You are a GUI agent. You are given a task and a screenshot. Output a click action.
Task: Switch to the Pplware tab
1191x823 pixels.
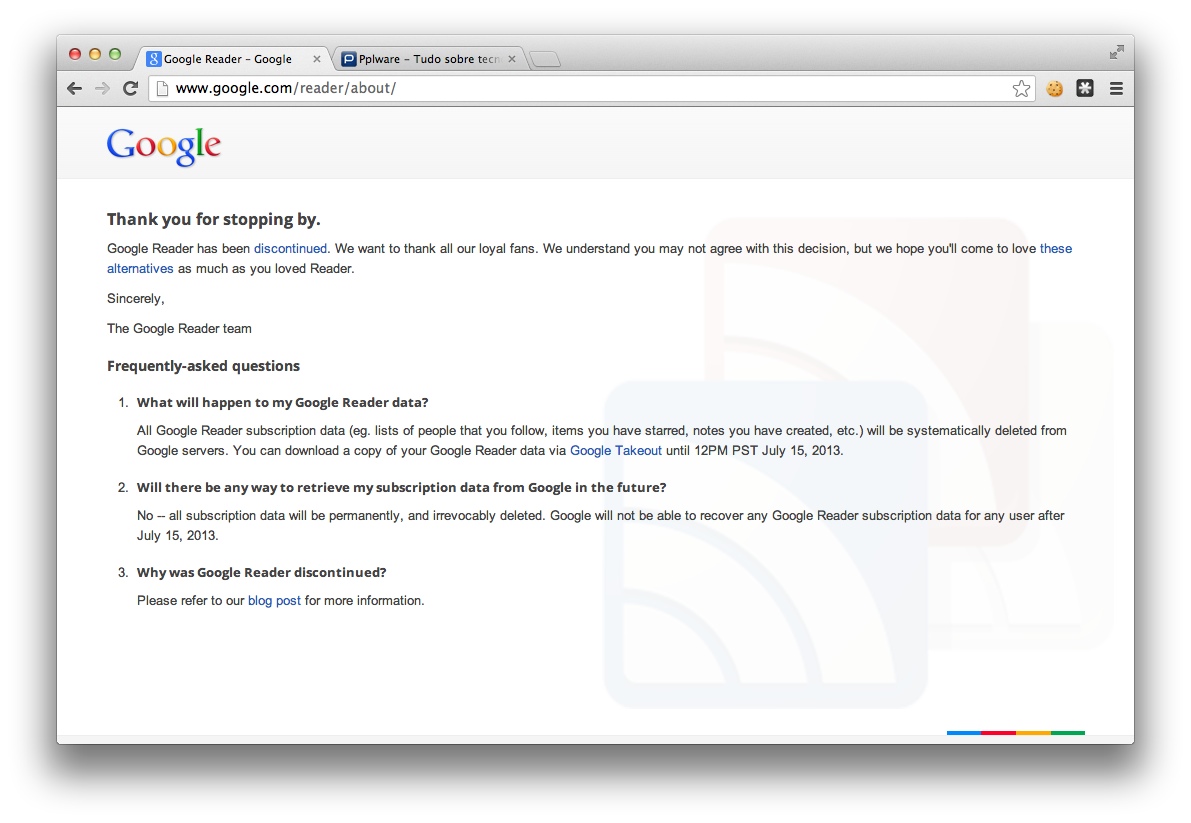(x=429, y=58)
